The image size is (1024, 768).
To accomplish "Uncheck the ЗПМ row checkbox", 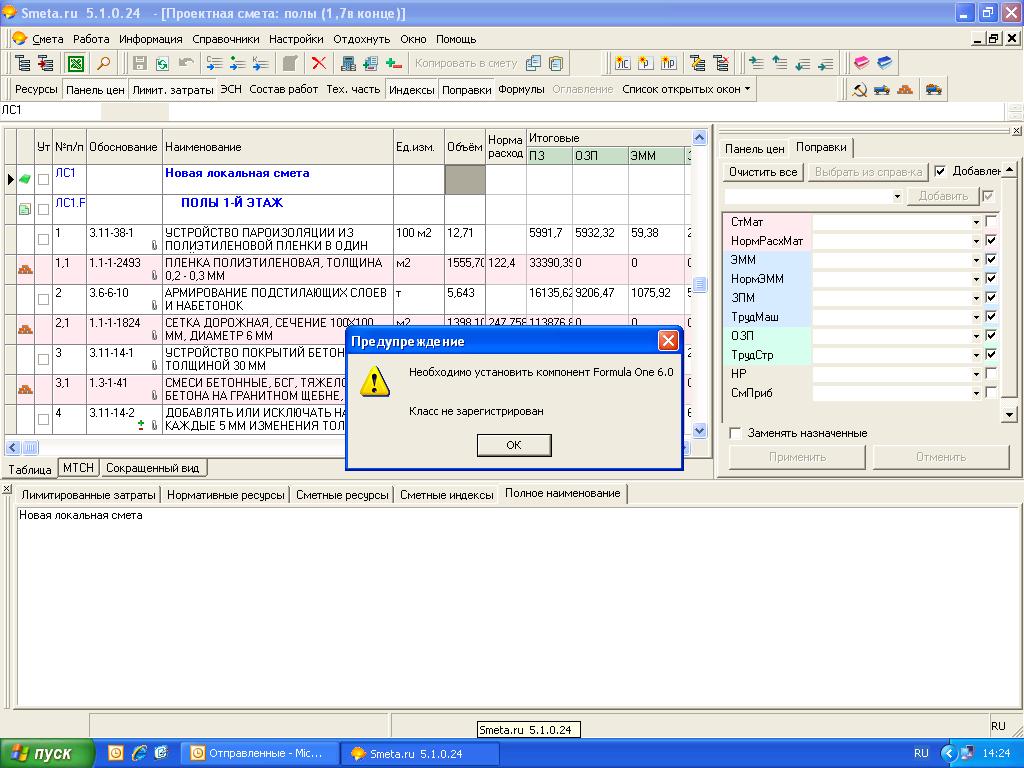I will 991,297.
